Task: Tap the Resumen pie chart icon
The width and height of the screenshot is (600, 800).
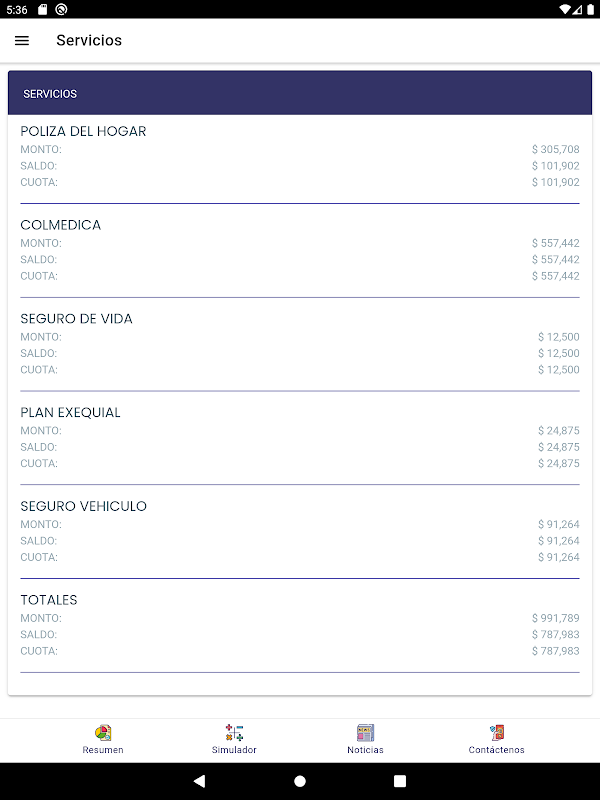Action: click(103, 732)
